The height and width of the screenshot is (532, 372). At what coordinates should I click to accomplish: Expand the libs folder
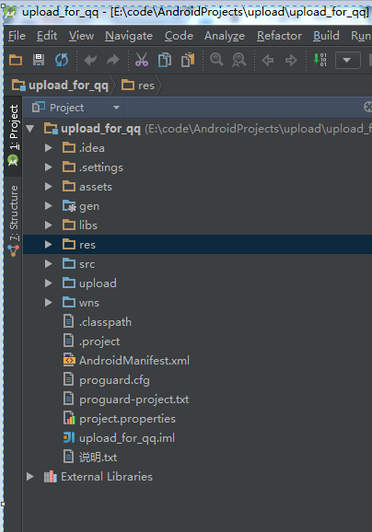tap(49, 225)
